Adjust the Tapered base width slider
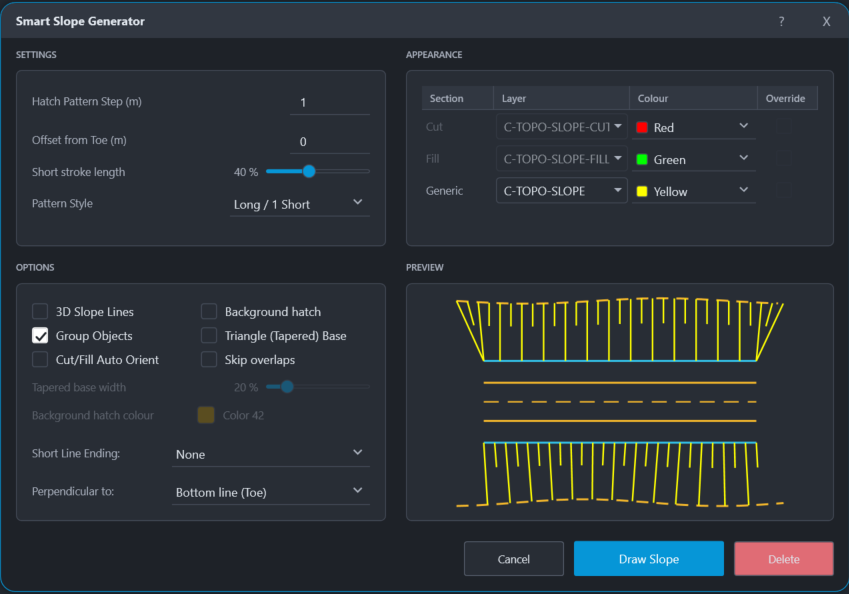 318,387
